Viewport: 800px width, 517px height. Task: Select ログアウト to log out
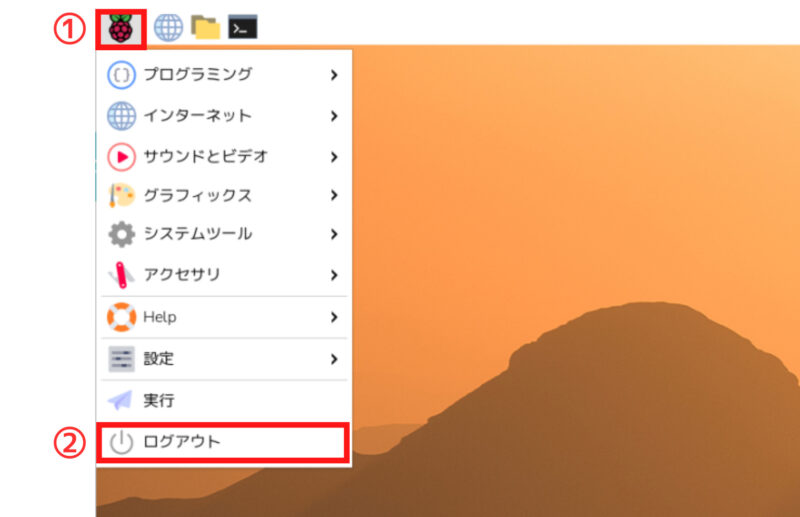[181, 442]
